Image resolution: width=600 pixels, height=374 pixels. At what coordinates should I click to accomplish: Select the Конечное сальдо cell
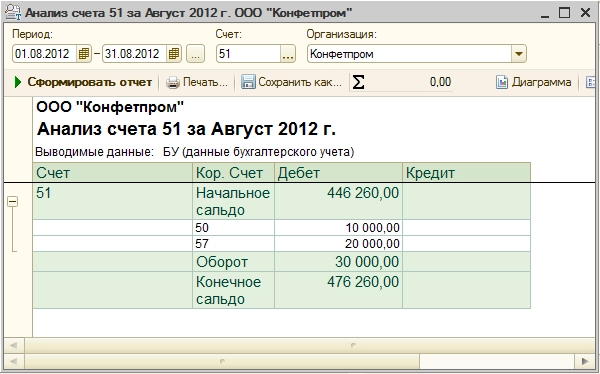(233, 290)
